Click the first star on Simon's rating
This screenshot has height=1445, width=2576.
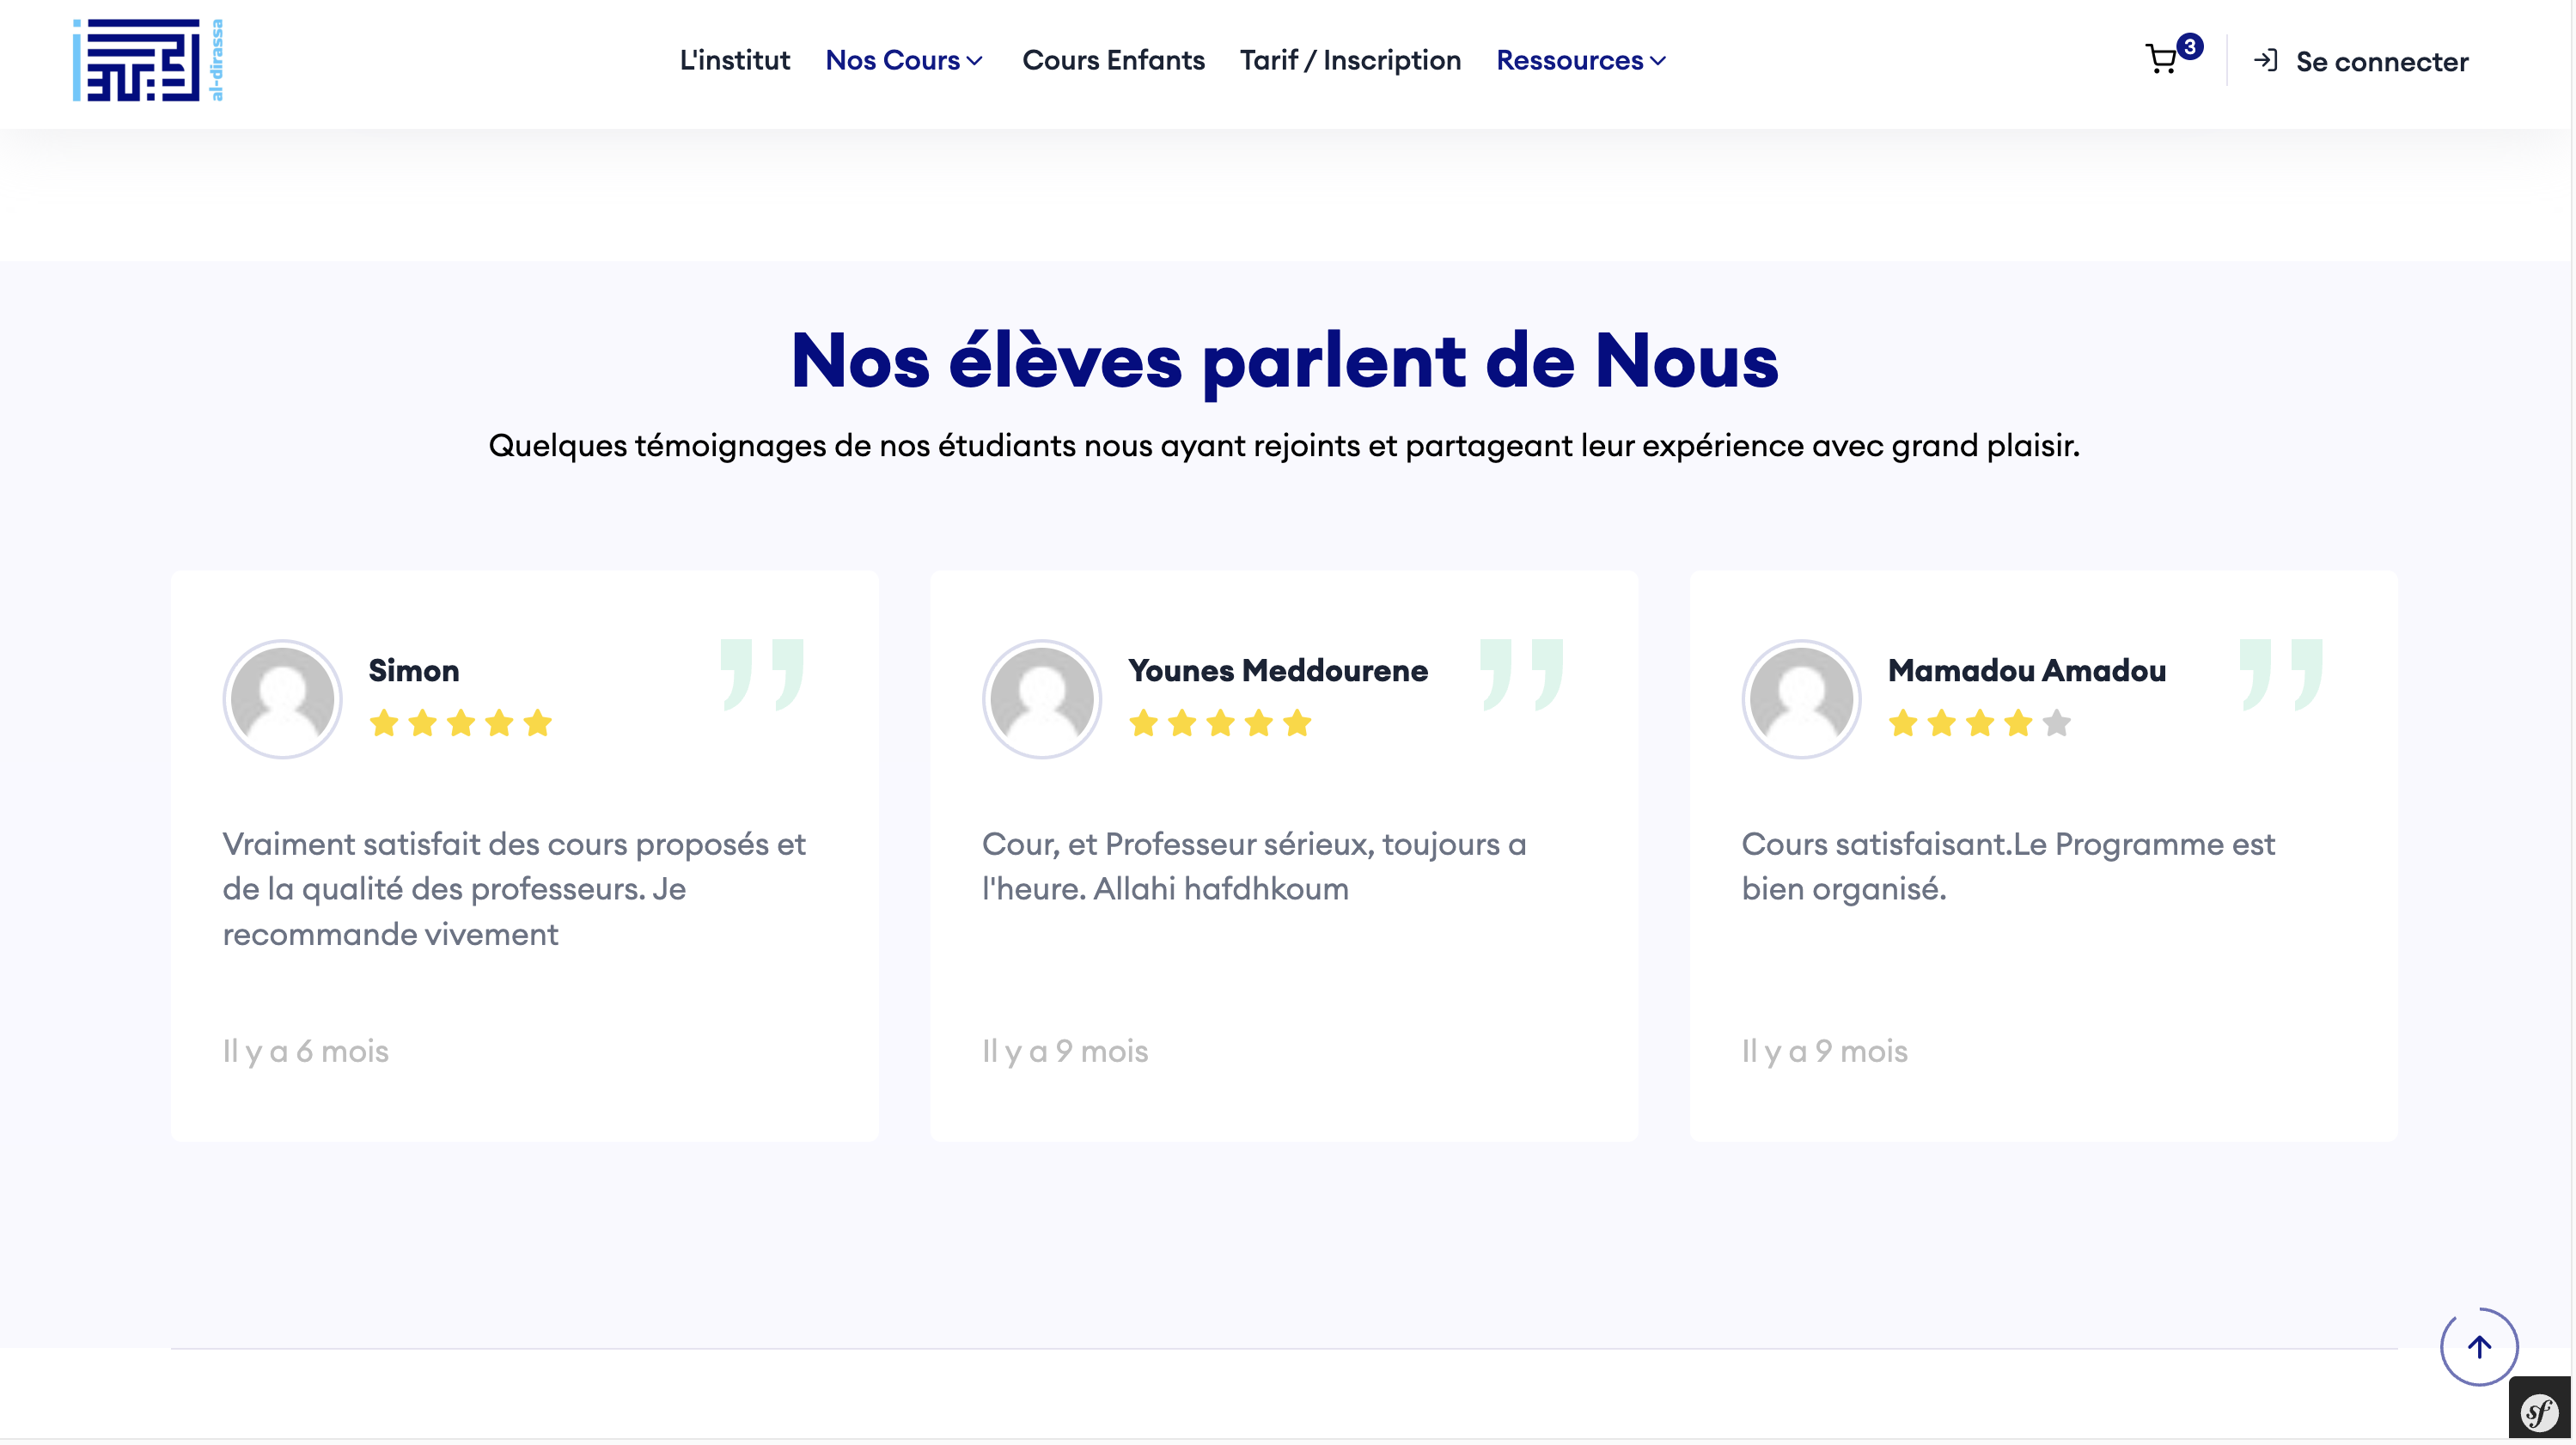tap(384, 722)
